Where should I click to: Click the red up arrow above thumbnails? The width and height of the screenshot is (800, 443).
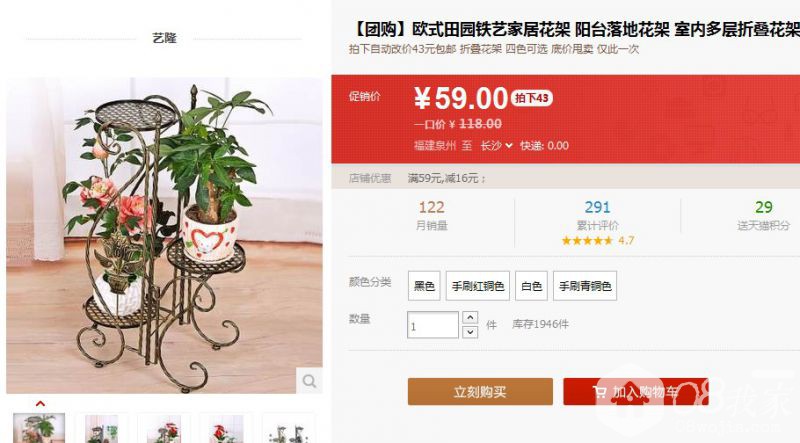(x=40, y=404)
